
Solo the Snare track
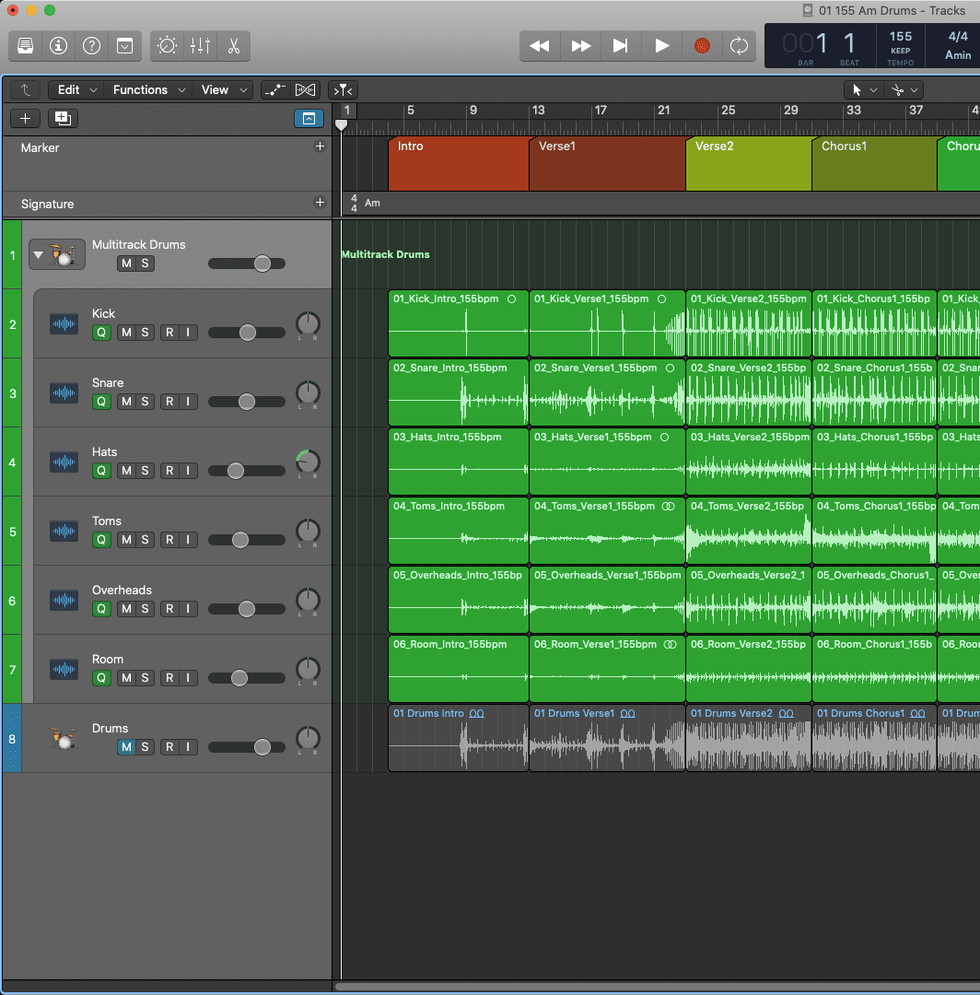click(x=145, y=402)
